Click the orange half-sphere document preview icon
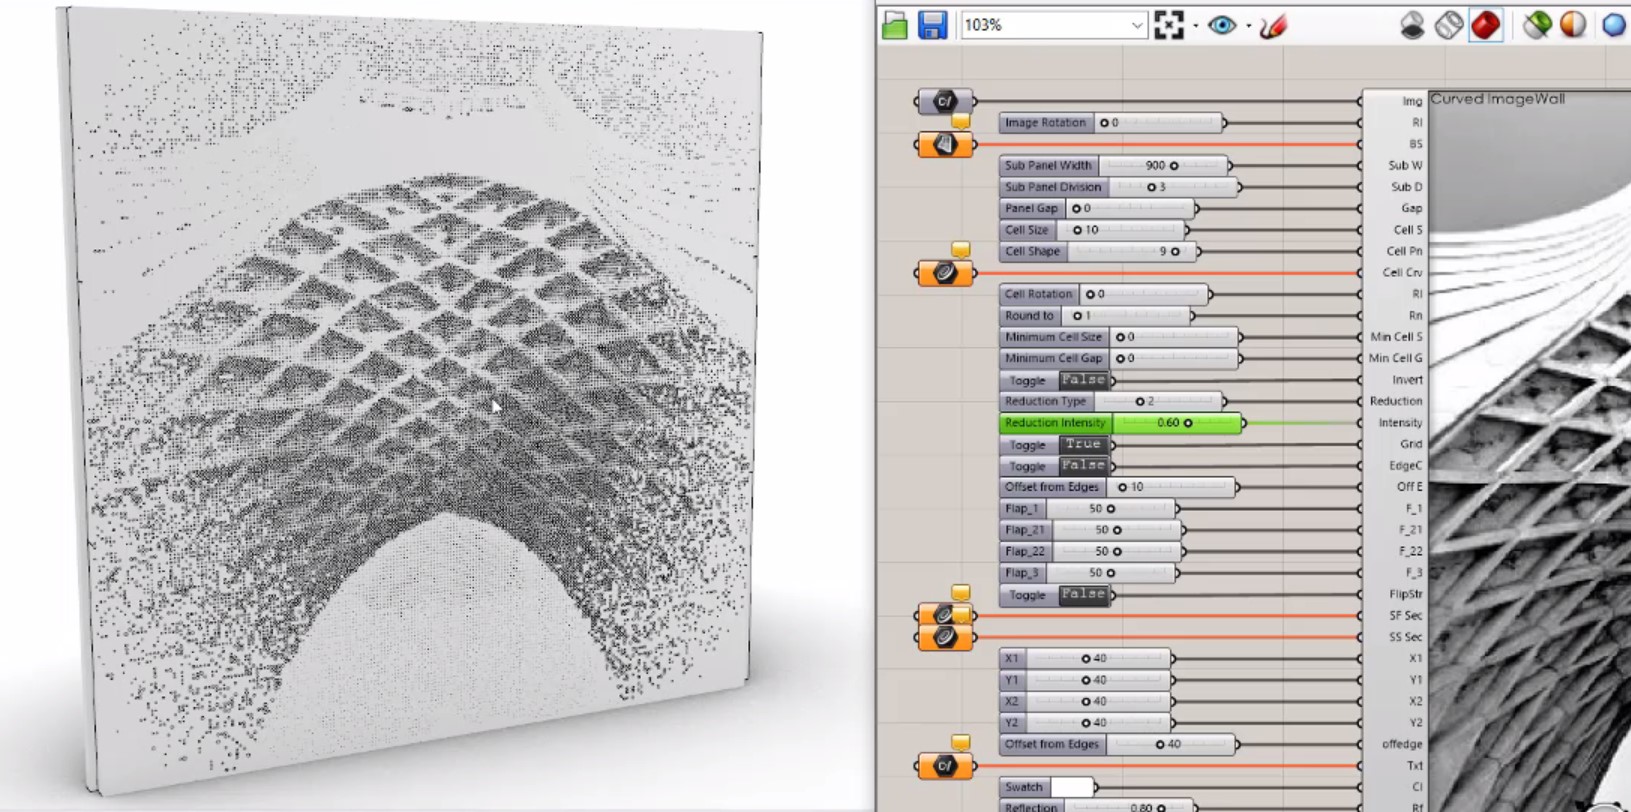Screen dimensions: 1631x812 [1573, 25]
